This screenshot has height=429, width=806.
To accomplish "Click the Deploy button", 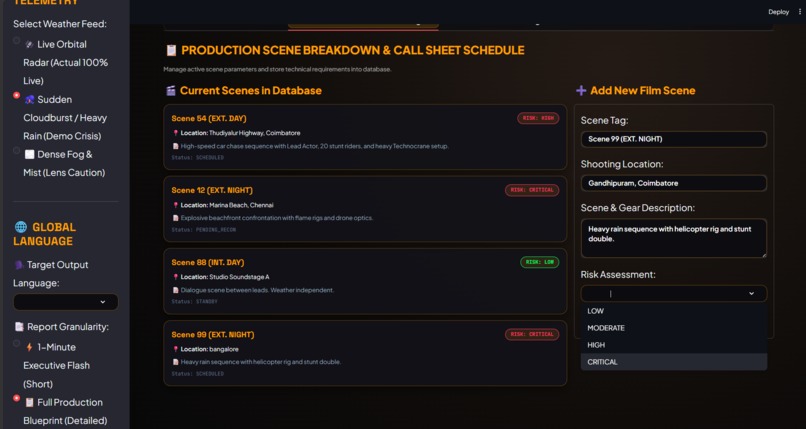I will click(778, 12).
